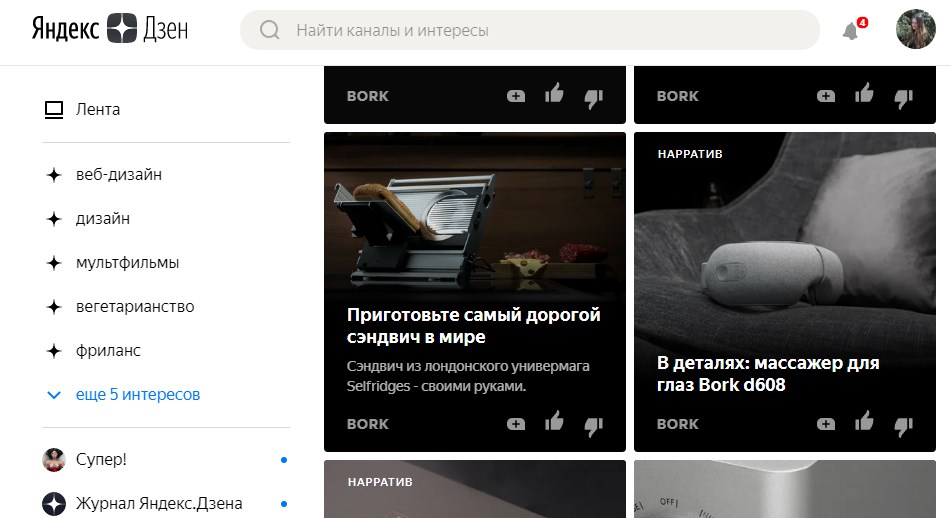Dislike the eye massager Bork d608 card
The width and height of the screenshot is (951, 518).
(x=903, y=426)
